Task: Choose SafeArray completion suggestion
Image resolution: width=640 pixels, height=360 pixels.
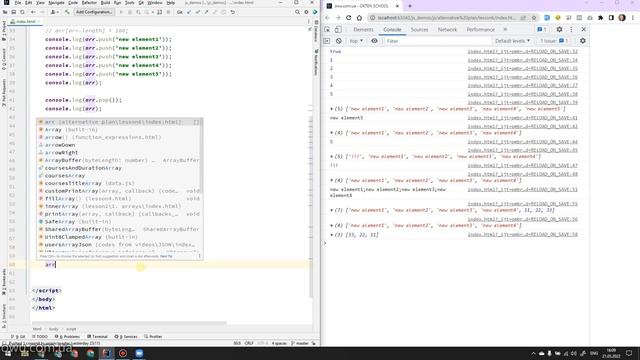Action: 119,222
